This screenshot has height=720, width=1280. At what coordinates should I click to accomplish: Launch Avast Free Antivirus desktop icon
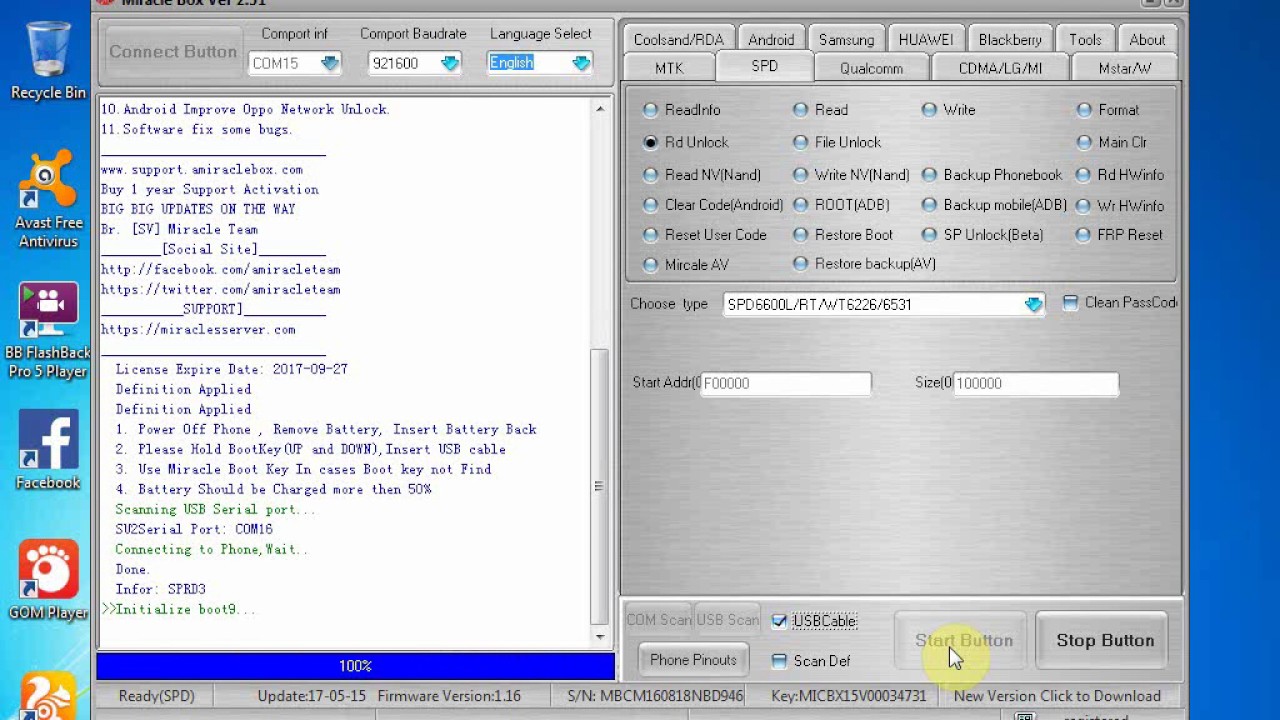click(48, 200)
